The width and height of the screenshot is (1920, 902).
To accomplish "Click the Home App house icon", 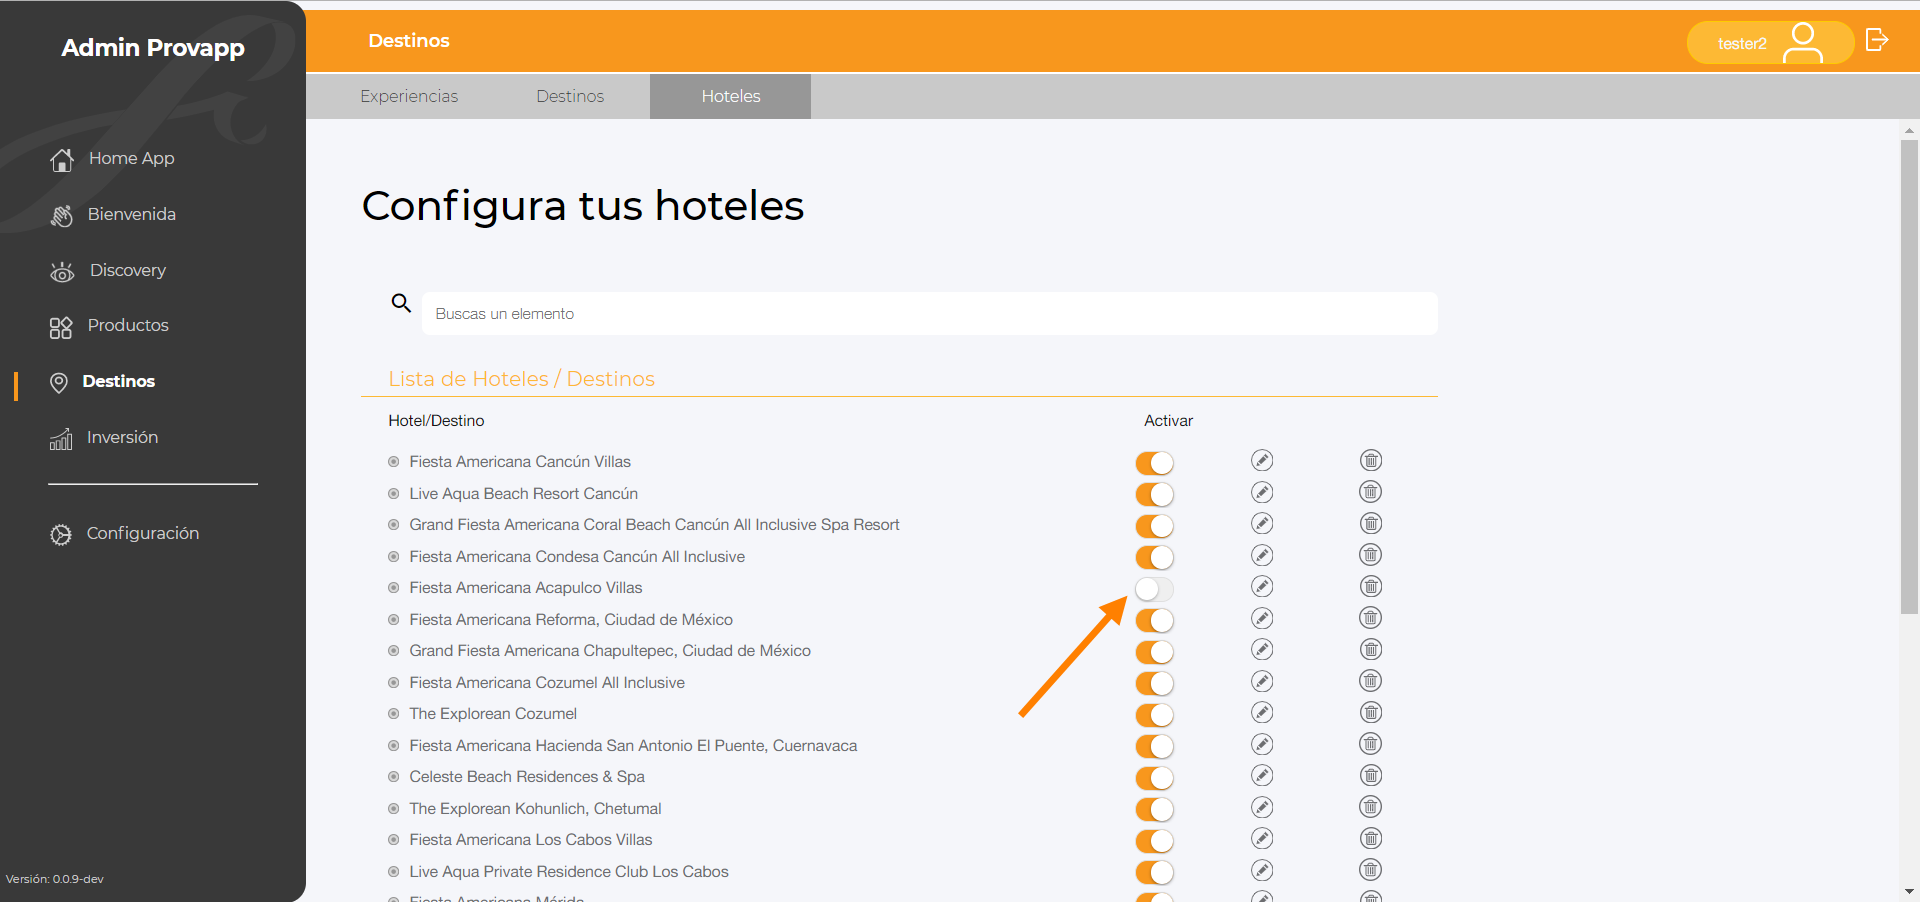I will [x=62, y=160].
